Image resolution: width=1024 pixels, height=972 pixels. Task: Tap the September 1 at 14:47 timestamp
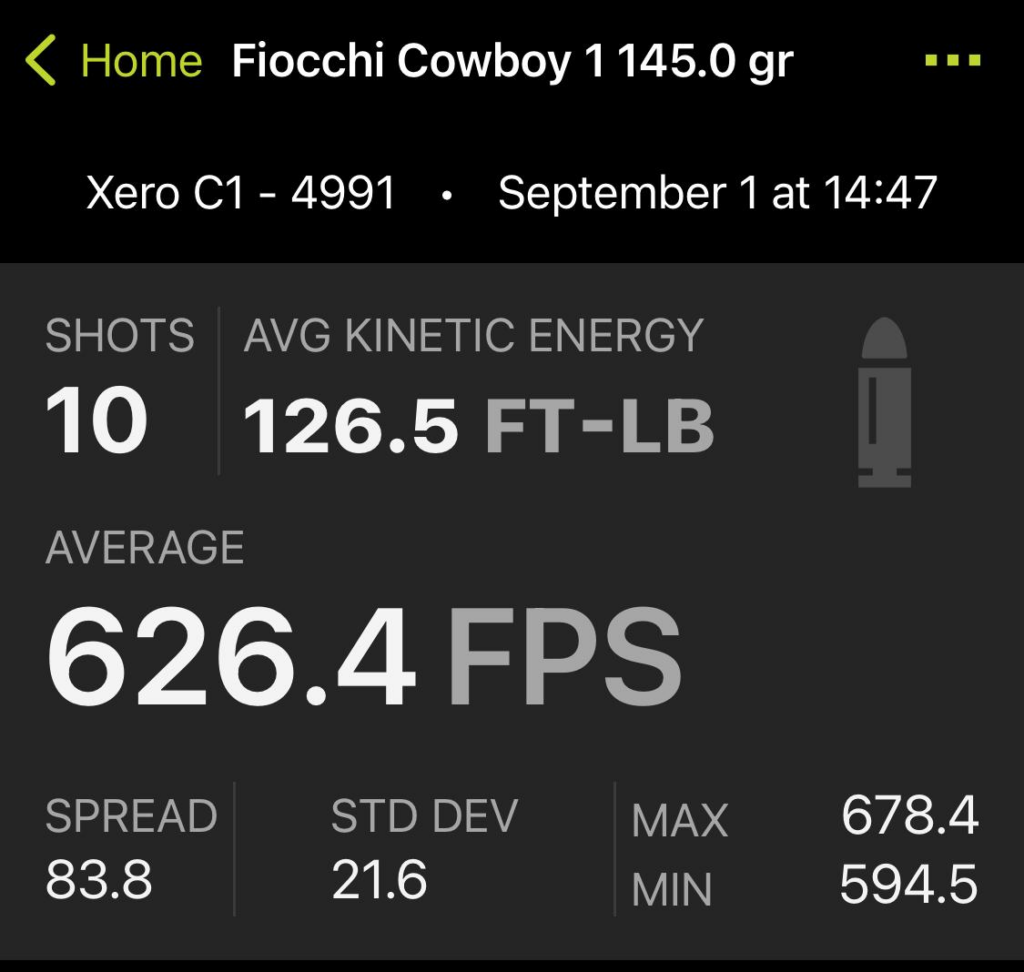click(x=717, y=192)
